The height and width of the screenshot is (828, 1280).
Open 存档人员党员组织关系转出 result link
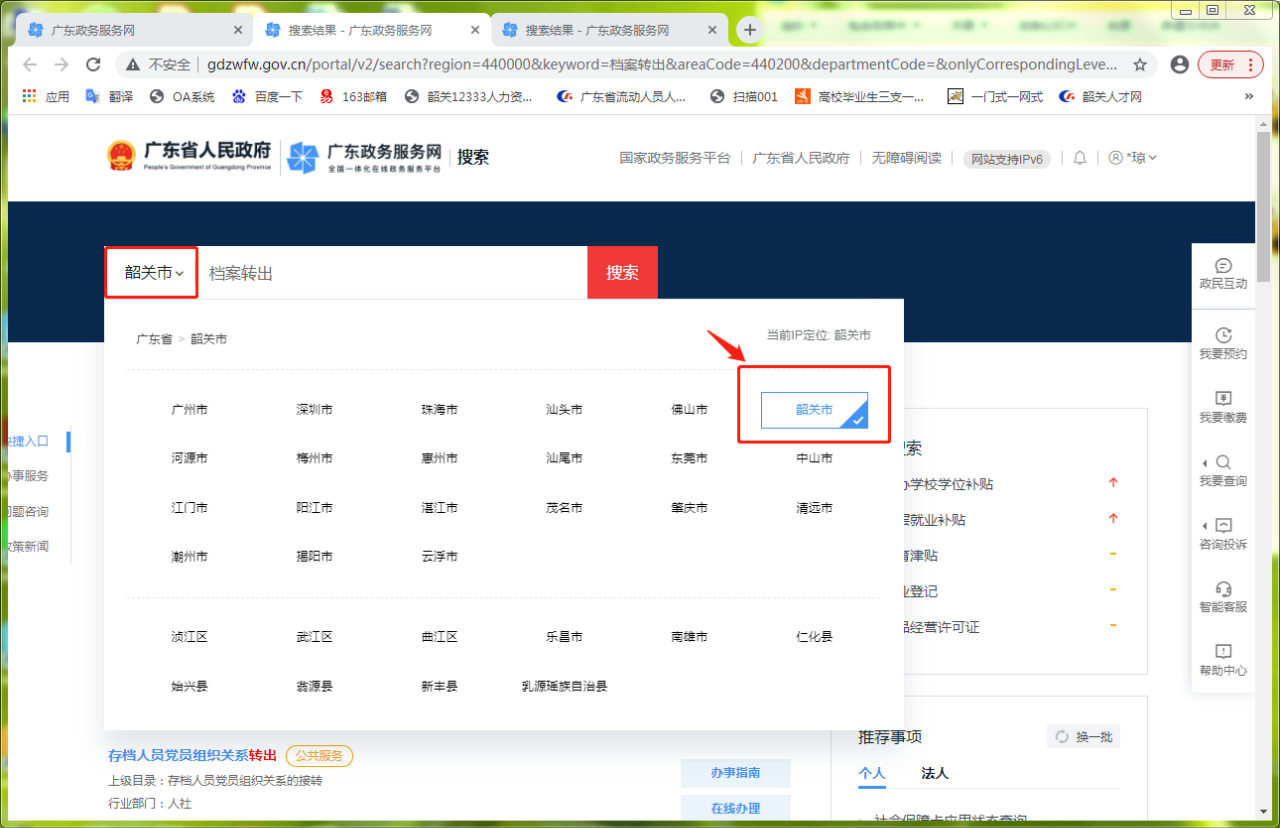click(192, 755)
